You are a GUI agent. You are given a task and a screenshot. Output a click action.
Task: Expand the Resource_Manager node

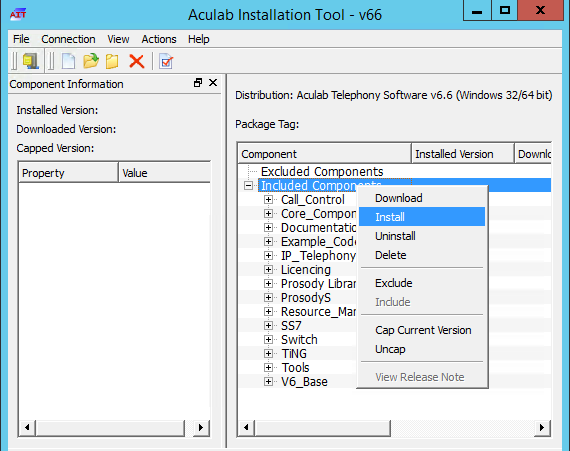[x=268, y=311]
